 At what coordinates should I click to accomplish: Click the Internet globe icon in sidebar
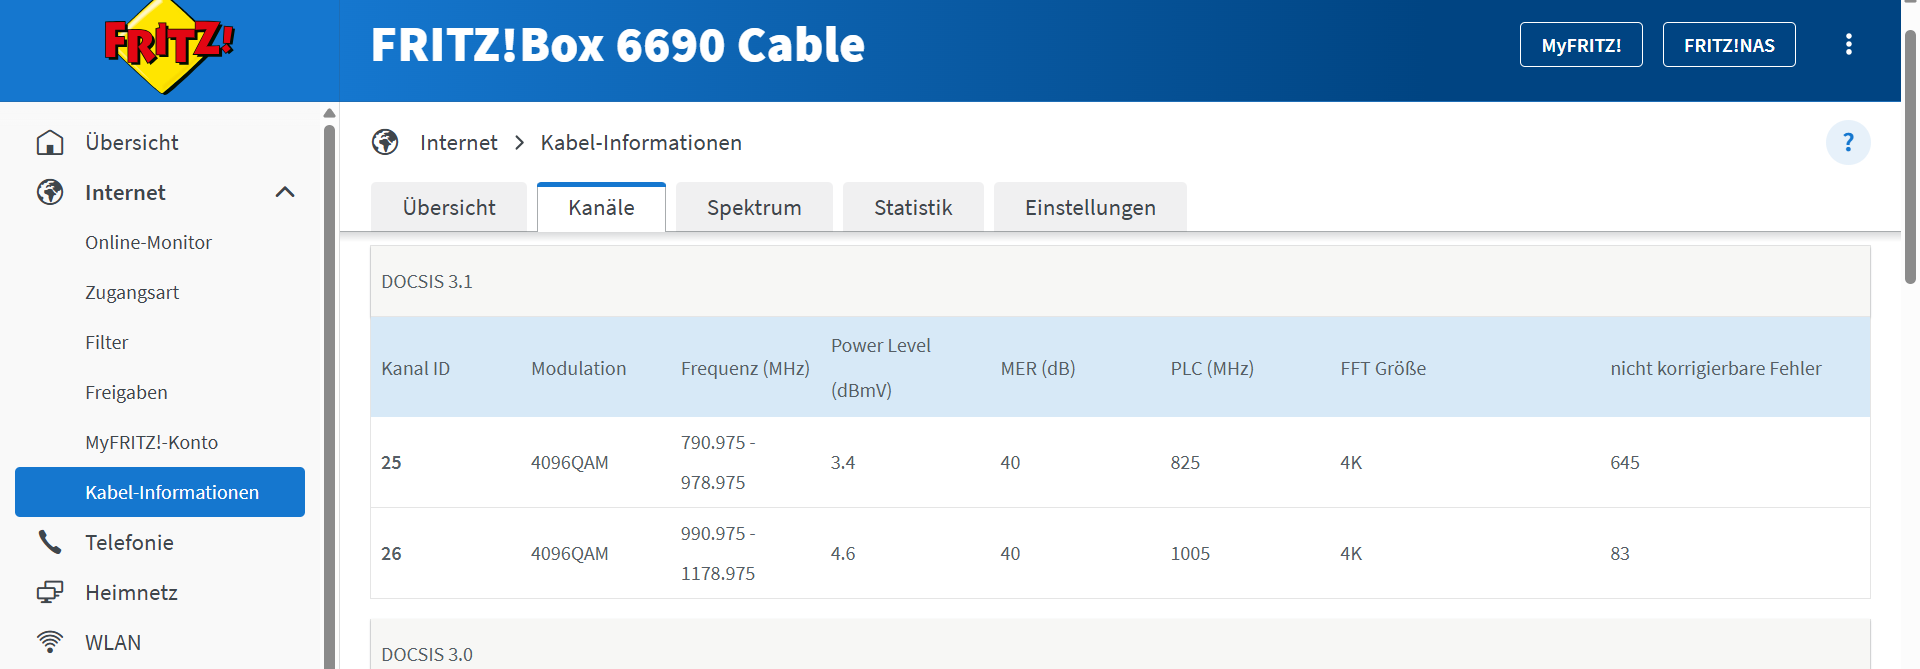50,192
